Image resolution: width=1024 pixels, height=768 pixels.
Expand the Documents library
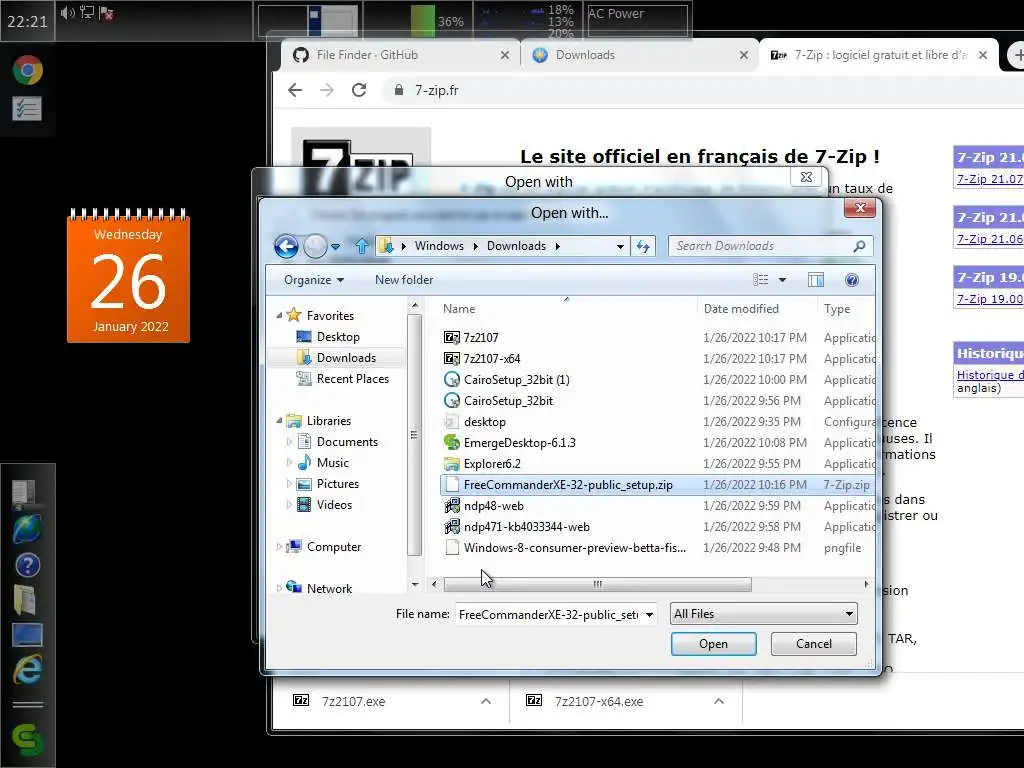tap(289, 442)
